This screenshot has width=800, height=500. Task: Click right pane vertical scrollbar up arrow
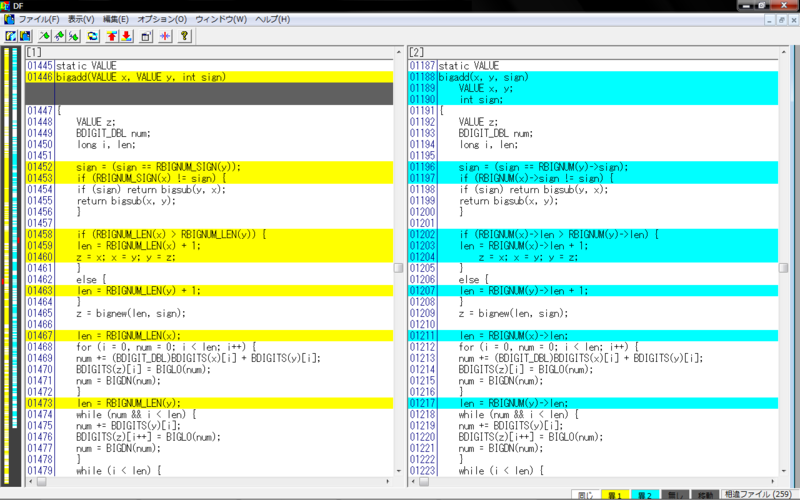784,52
